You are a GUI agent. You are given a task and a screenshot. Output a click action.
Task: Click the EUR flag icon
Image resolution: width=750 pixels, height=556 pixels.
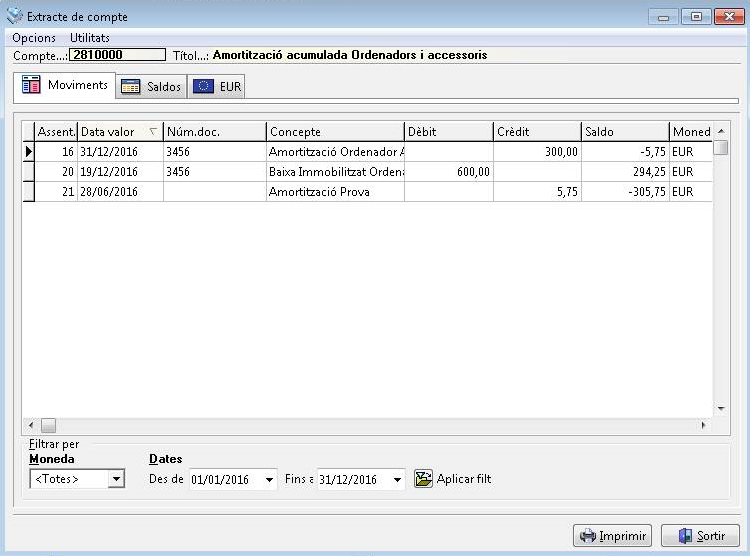203,86
